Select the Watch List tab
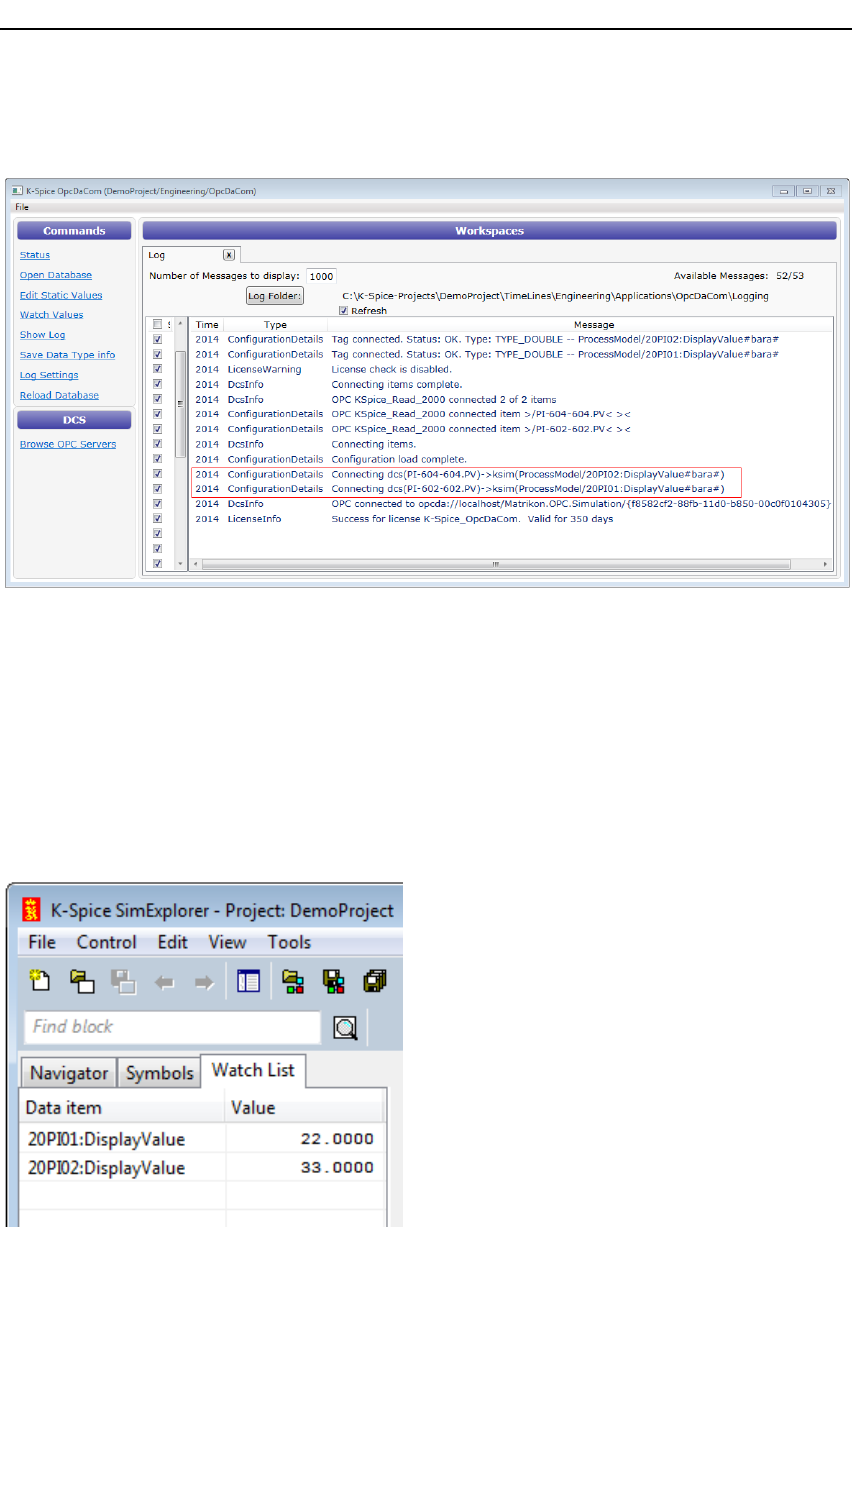852x1509 pixels. click(x=253, y=1070)
